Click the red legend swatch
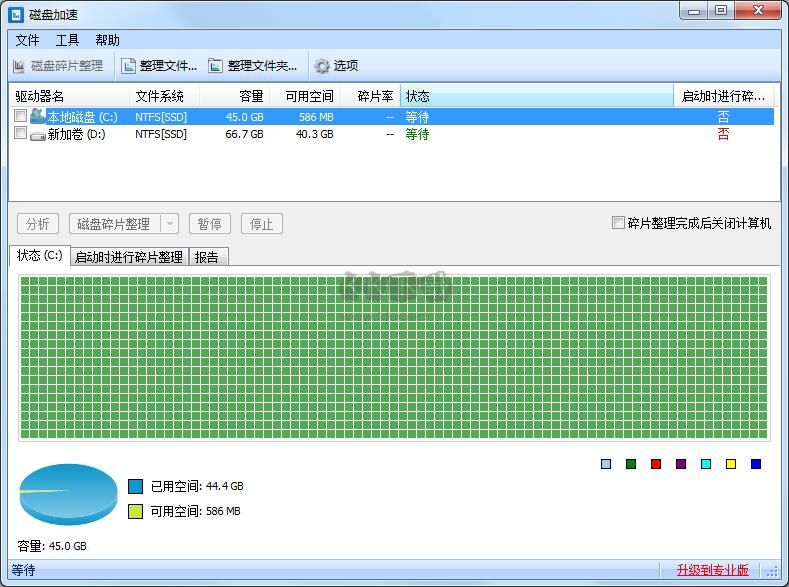Image resolution: width=789 pixels, height=587 pixels. click(656, 464)
